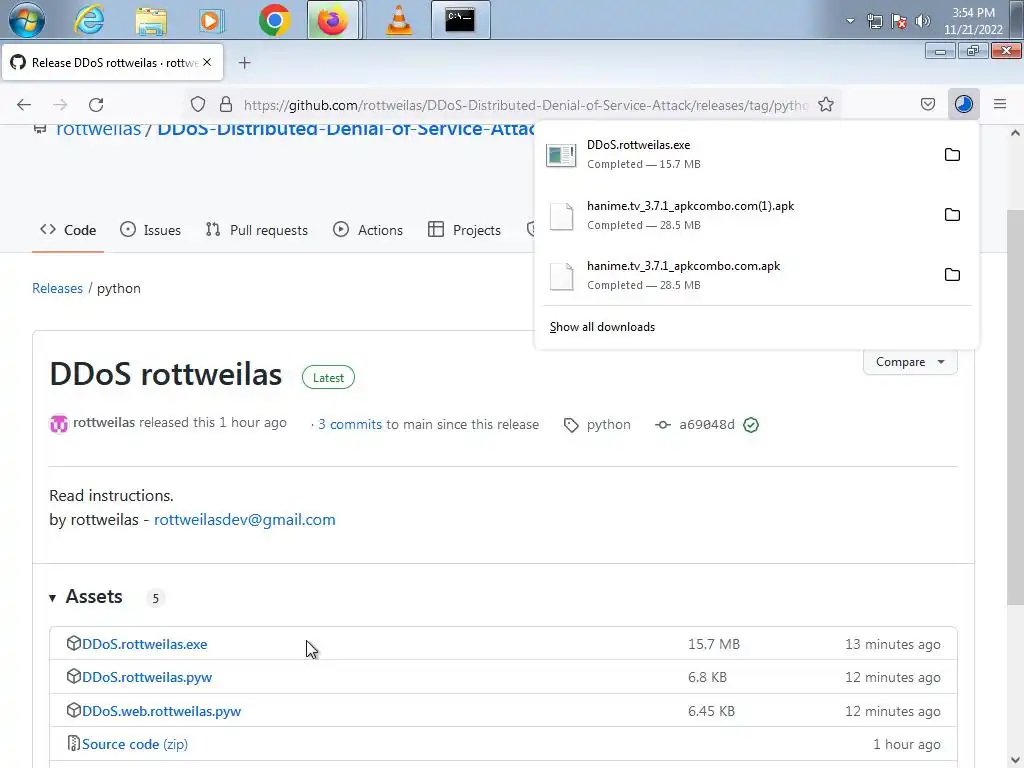Screen dimensions: 1024x768
Task: Show hanime.tv_3.7.1_apkcombo.com(1).apk in folder
Action: (952, 215)
